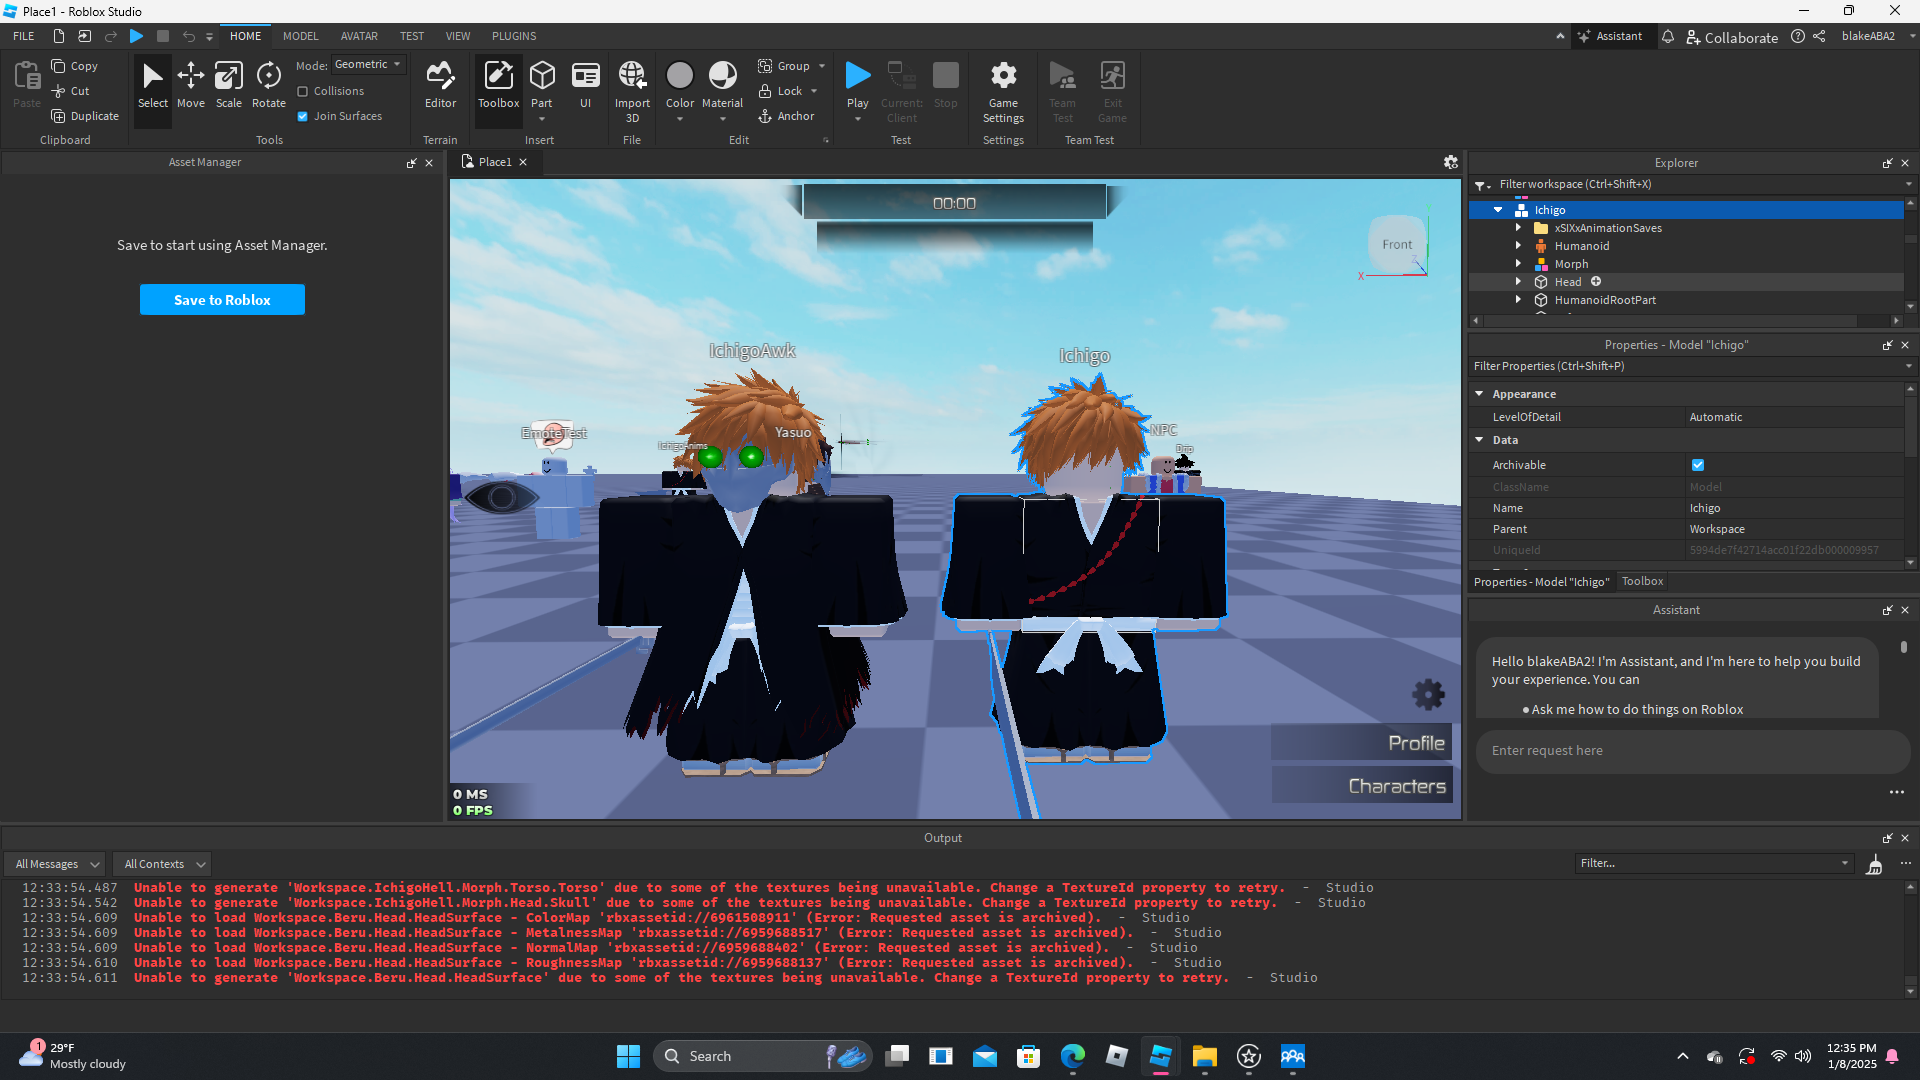Click the Color tool swatch
Screen dimensions: 1920x1080
pos(680,76)
